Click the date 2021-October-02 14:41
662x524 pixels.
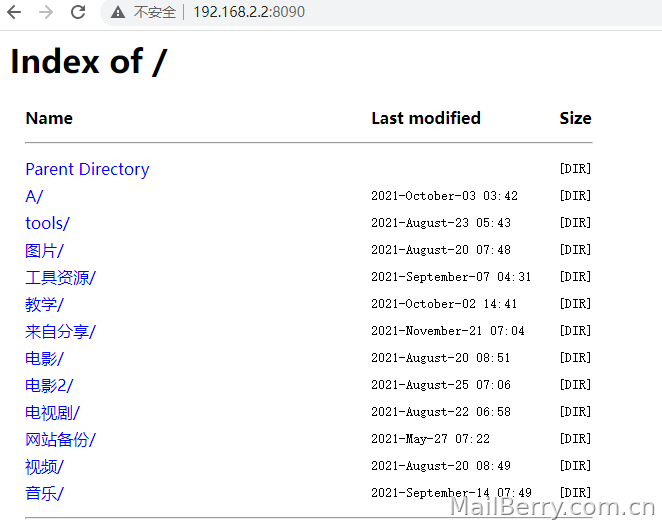[x=444, y=304]
